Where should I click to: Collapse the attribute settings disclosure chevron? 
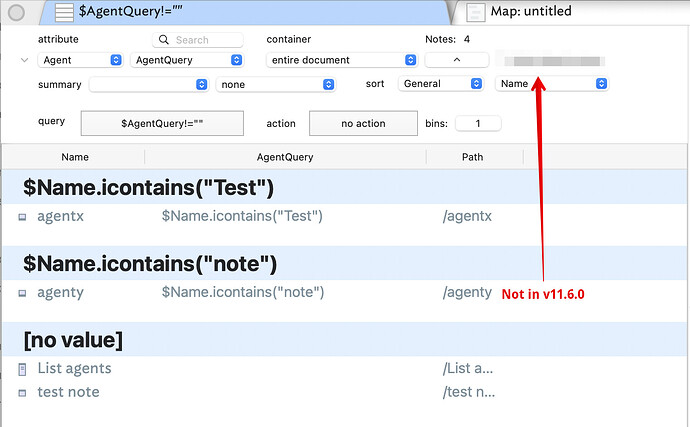pos(25,60)
